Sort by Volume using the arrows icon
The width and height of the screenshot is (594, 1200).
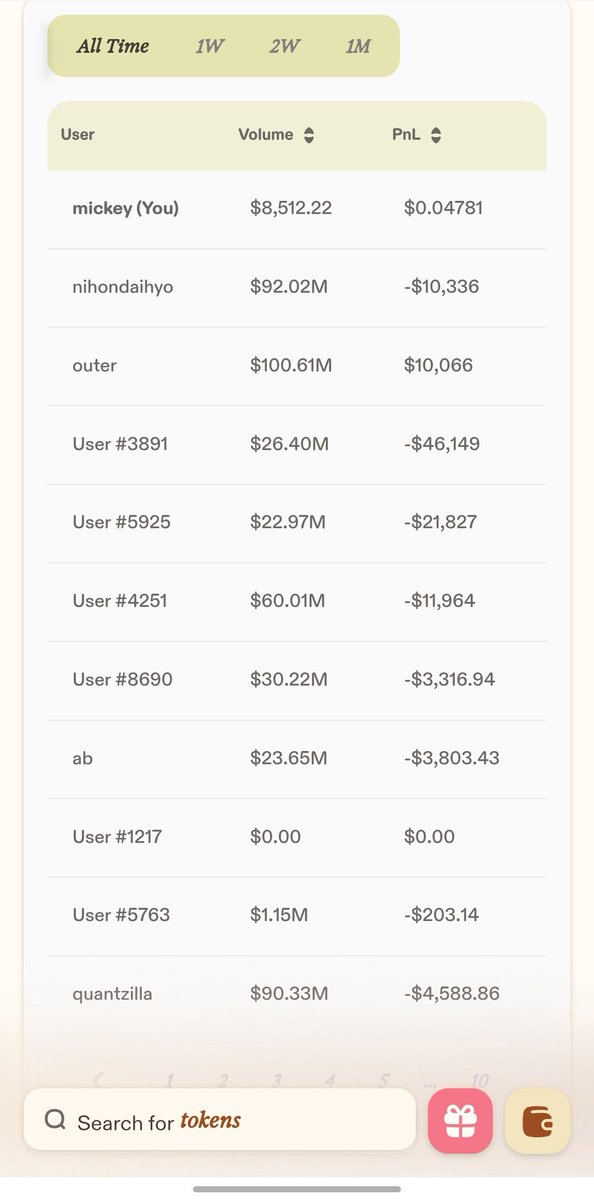pyautogui.click(x=309, y=135)
